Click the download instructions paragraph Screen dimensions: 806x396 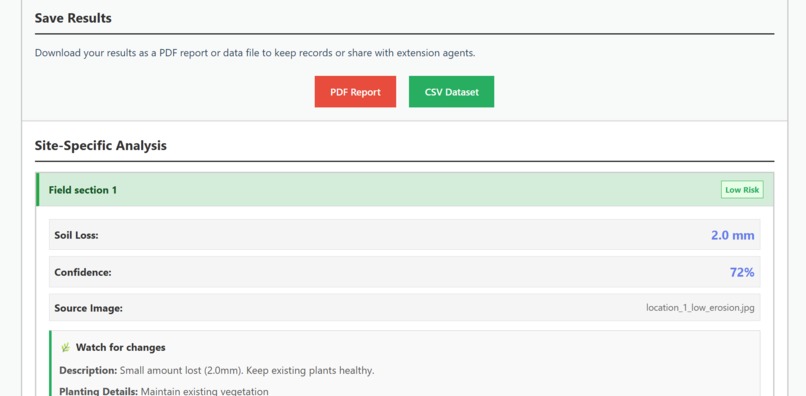pos(255,53)
